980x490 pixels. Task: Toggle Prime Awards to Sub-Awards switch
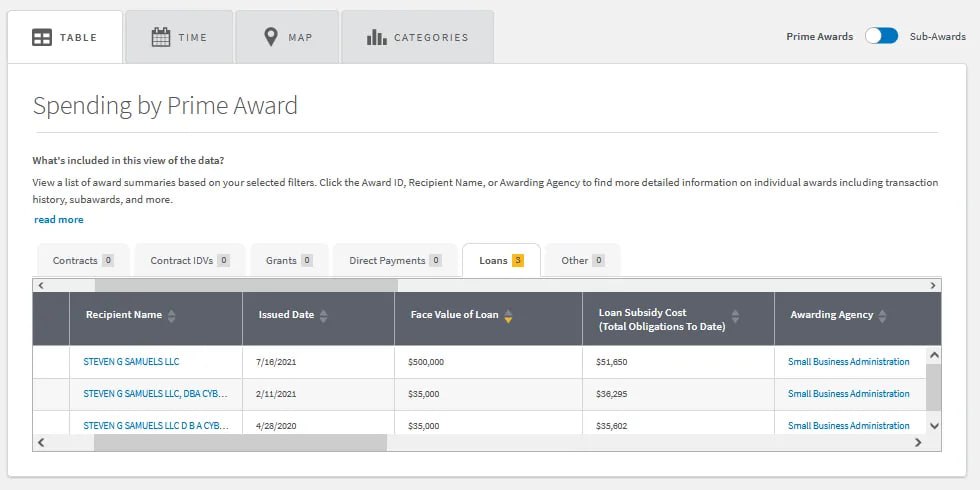881,36
